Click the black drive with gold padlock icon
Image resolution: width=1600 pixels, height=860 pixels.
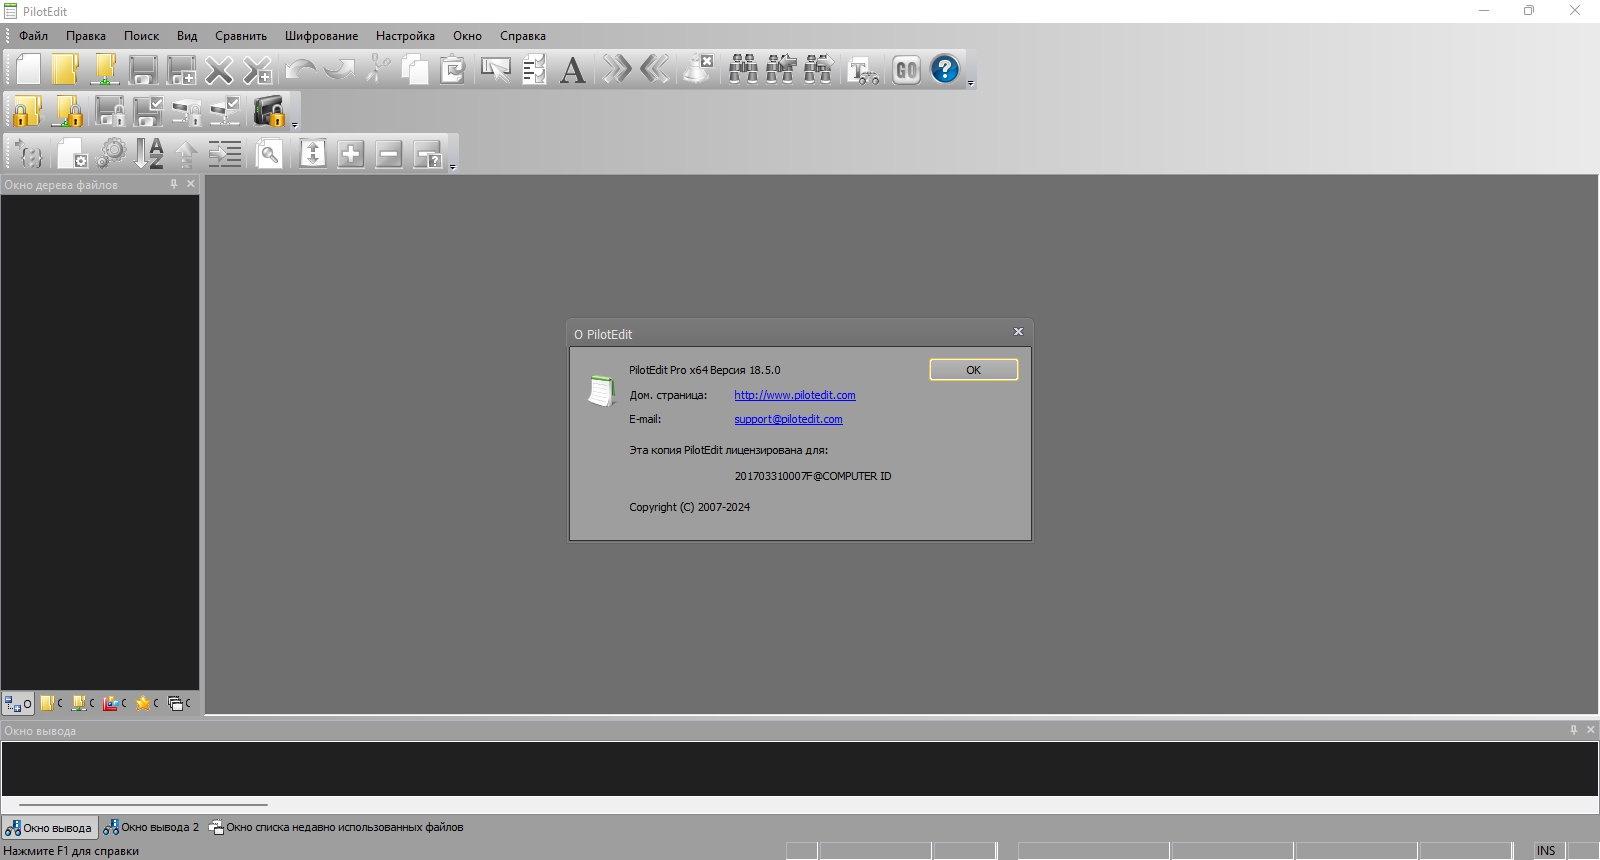tap(270, 111)
